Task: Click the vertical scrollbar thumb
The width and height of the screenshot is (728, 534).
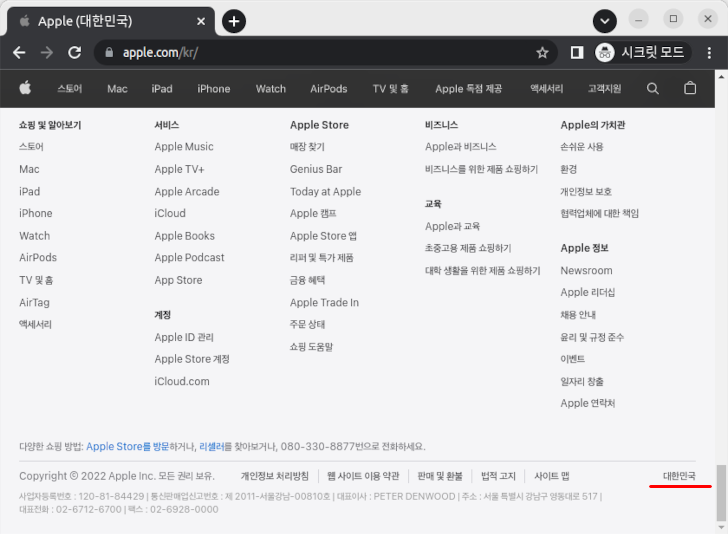Action: [x=721, y=493]
